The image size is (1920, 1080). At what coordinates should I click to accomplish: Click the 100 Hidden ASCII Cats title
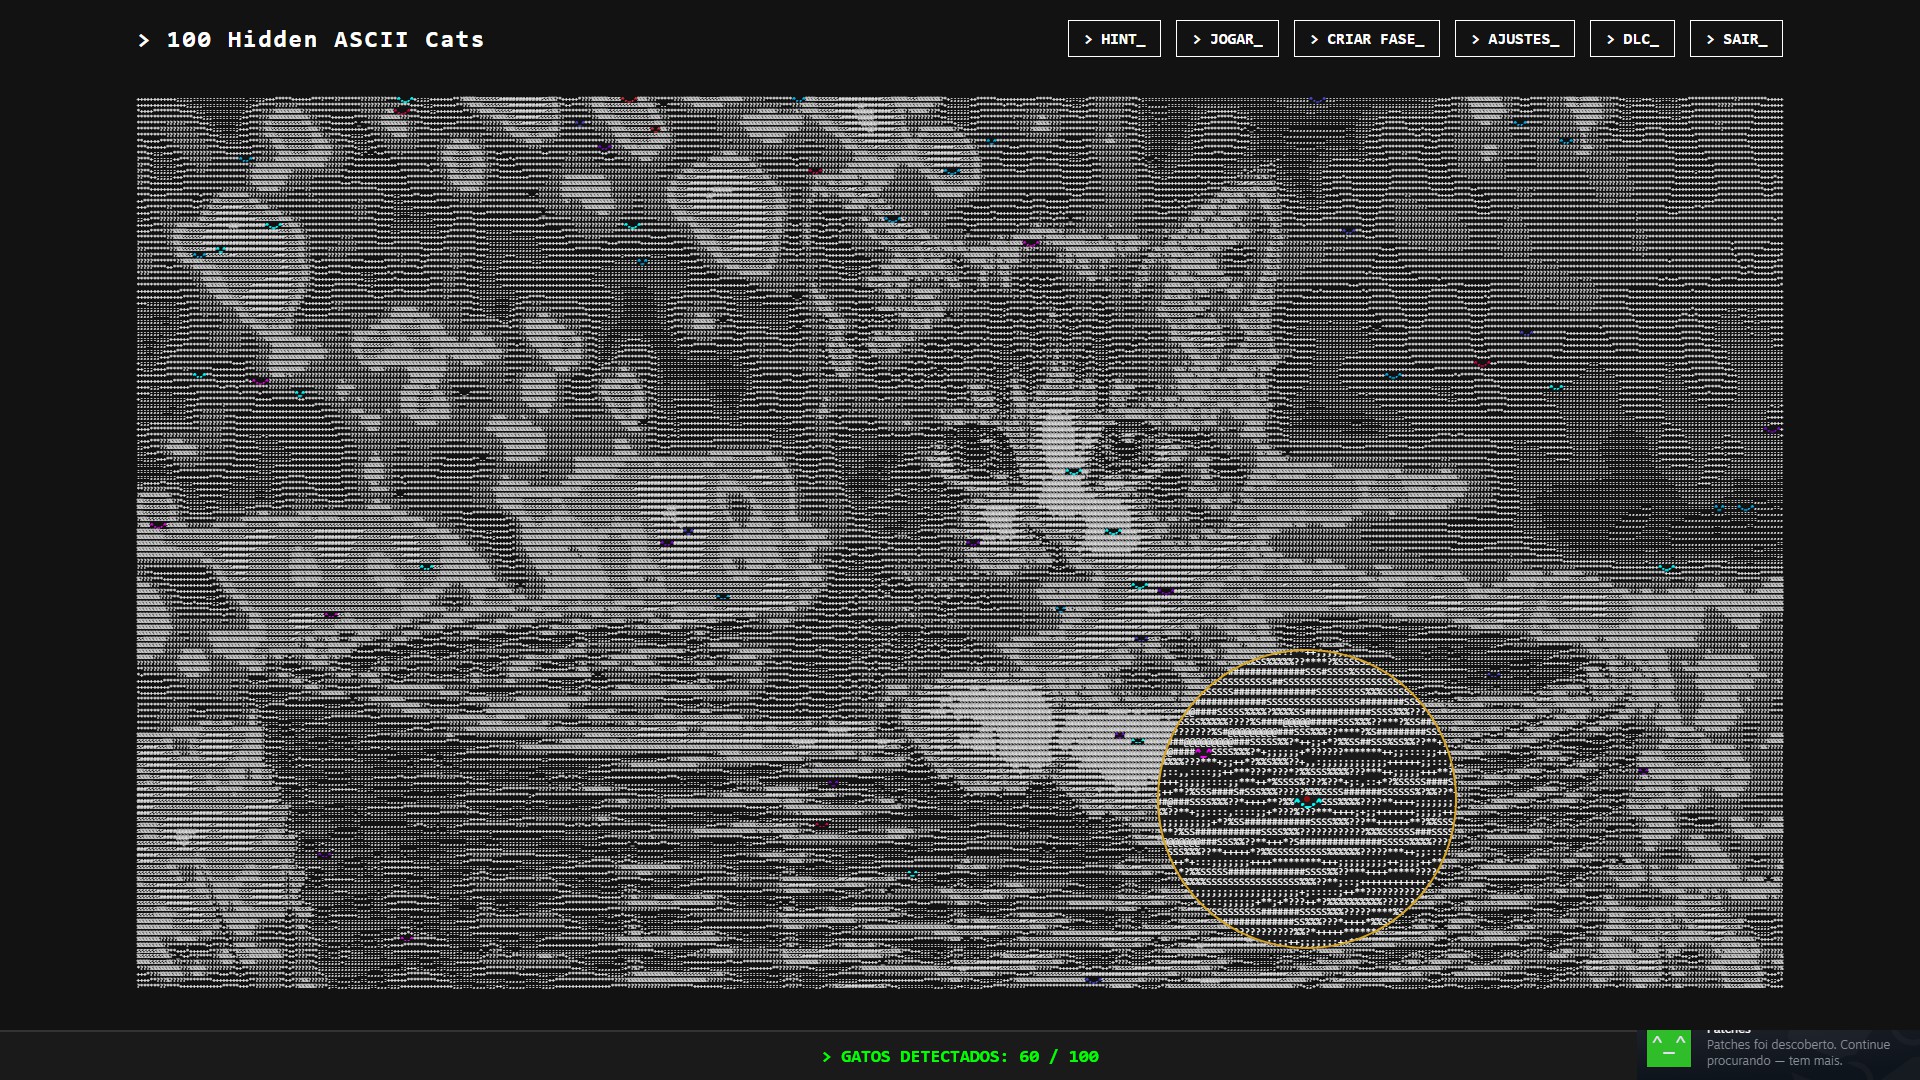point(311,40)
